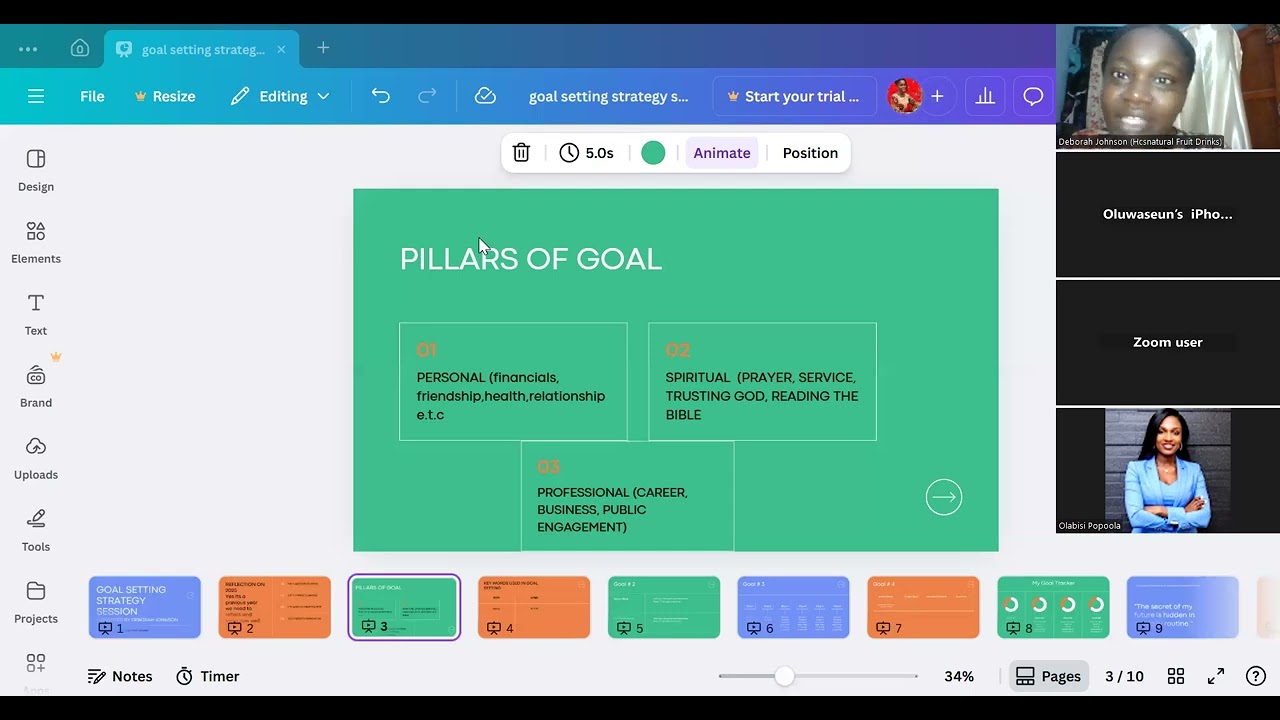Open the File menu

(92, 96)
